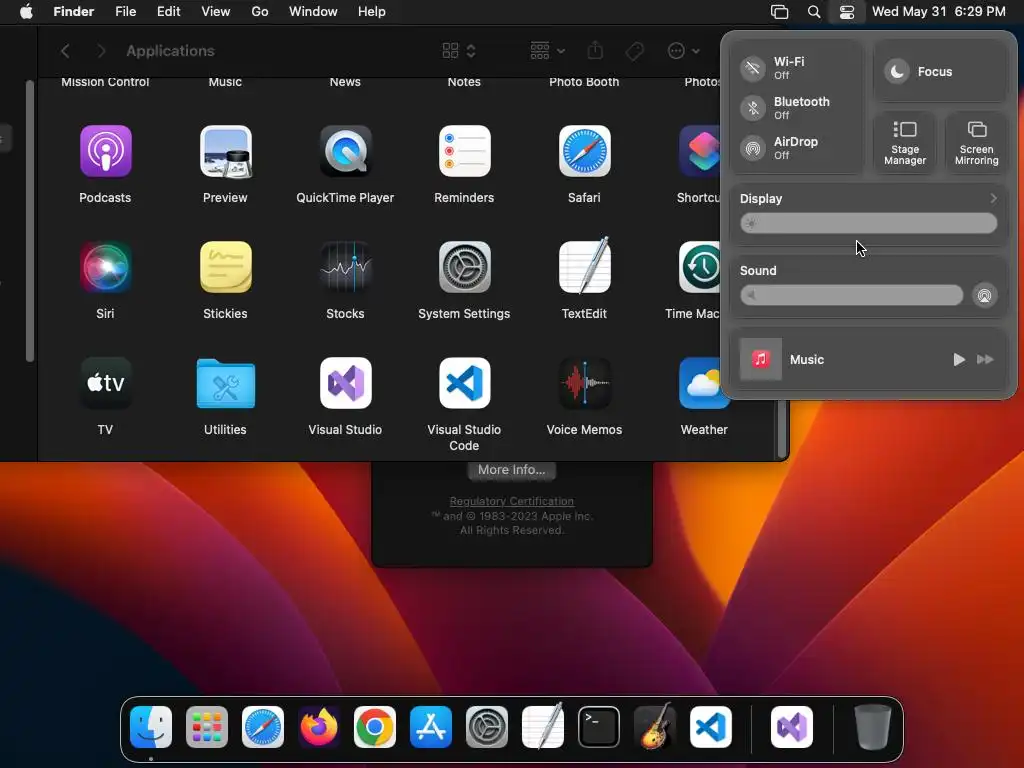Open the group-by dropdown in Finder toolbar
This screenshot has height=768, width=1024.
(x=547, y=50)
